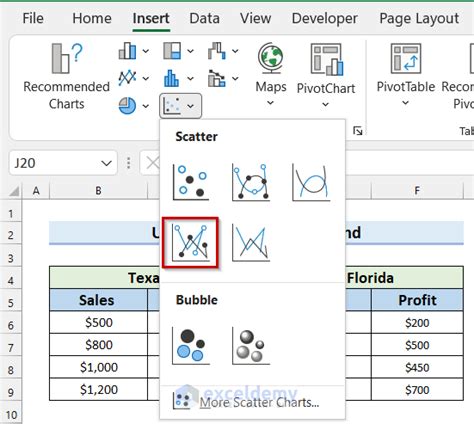Viewport: 474px width, 424px height.
Task: Click the Select All corner triangle
Action: tap(14, 191)
